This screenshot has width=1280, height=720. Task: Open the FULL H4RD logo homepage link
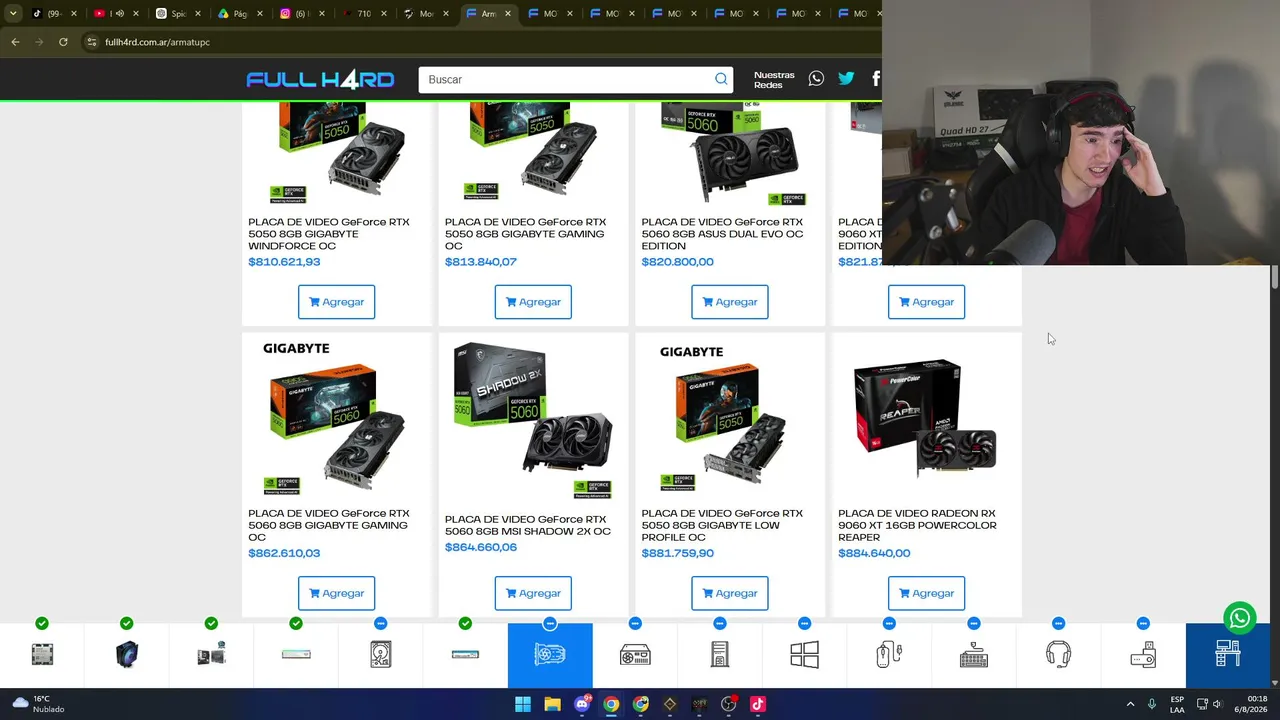click(320, 80)
